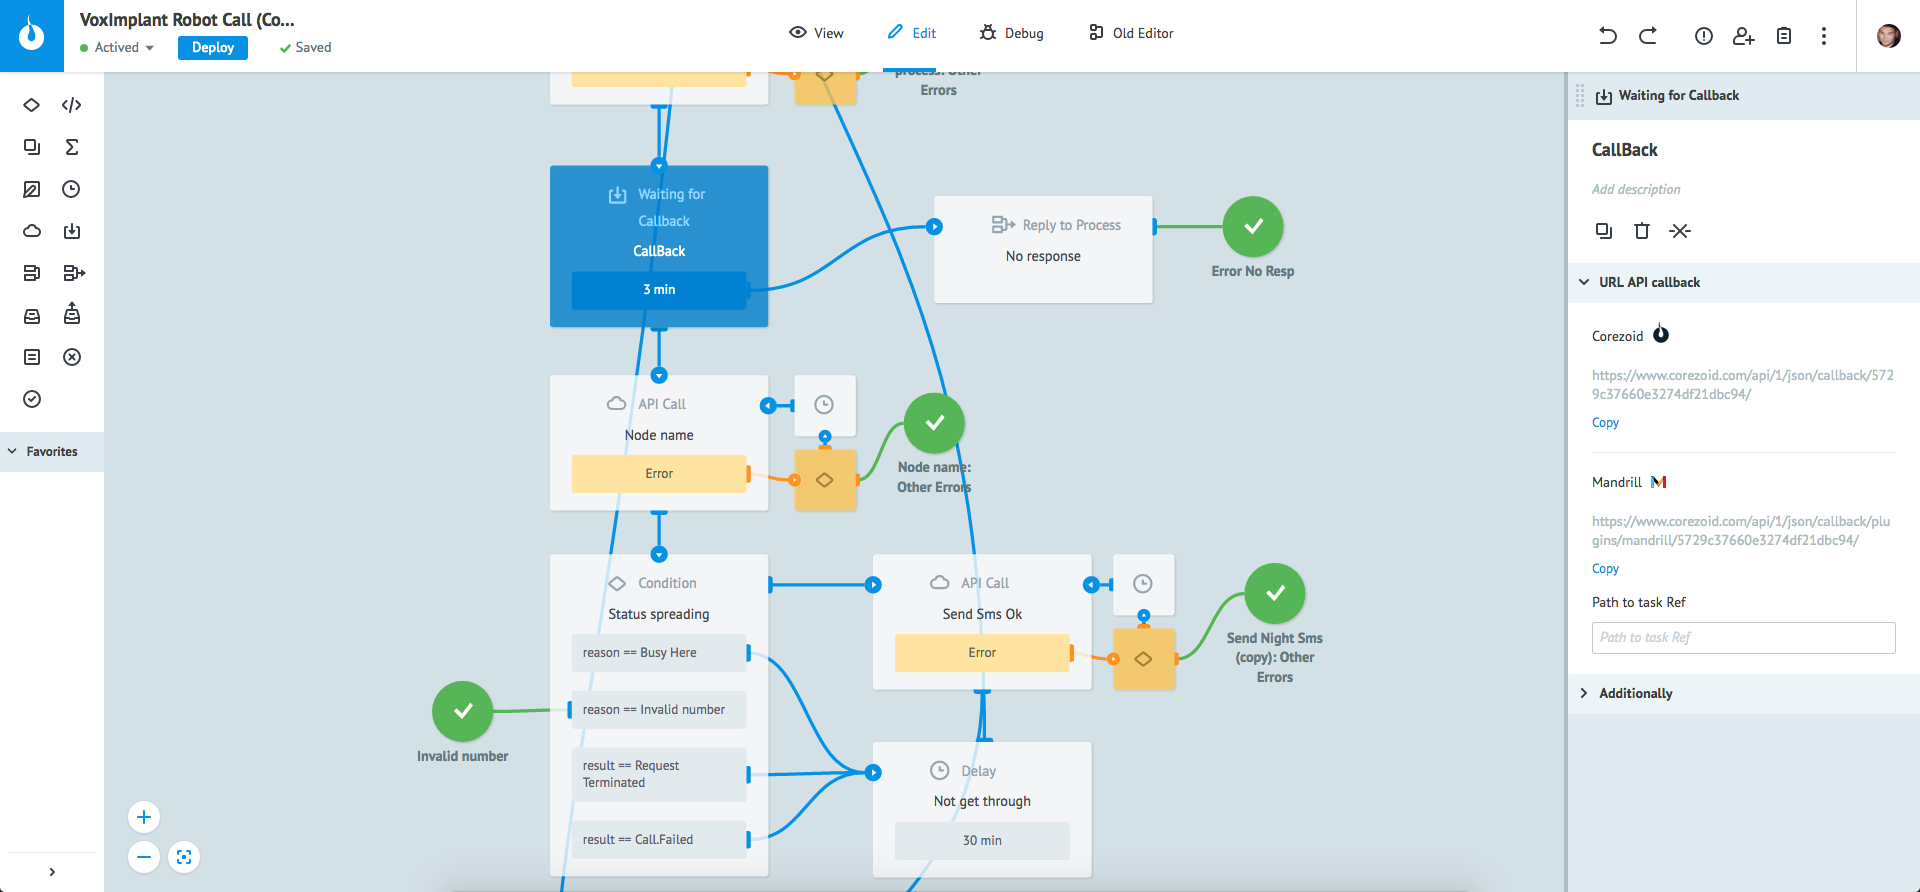Open the three-dot more options menu

[1824, 36]
